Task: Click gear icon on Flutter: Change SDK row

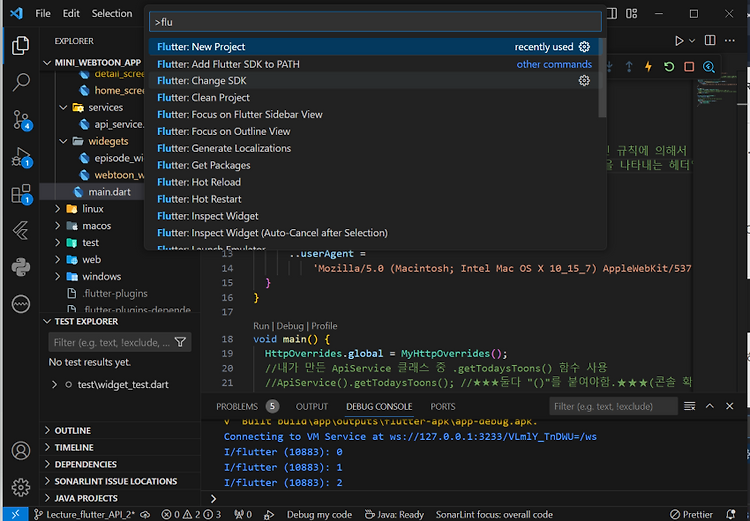Action: (584, 80)
